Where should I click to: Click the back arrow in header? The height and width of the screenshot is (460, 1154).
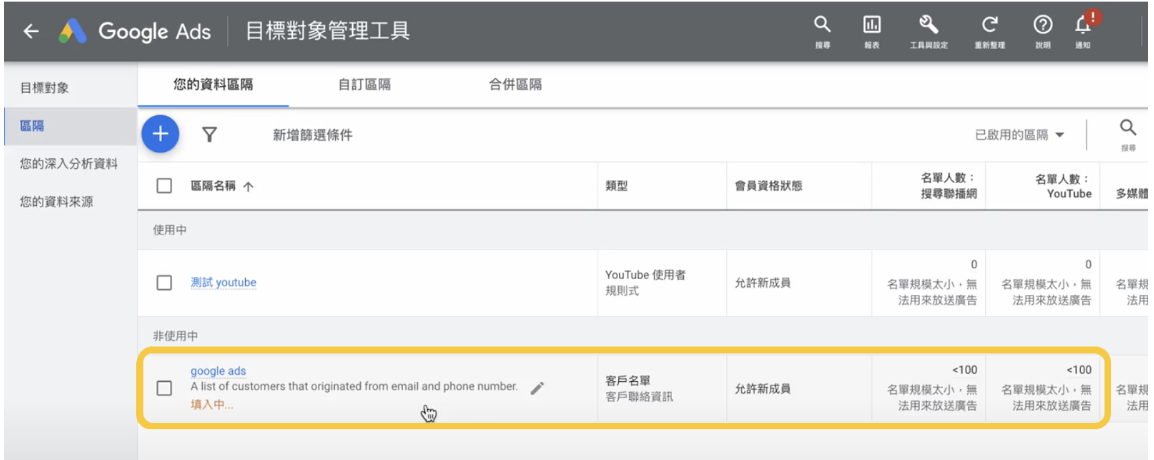tap(31, 31)
